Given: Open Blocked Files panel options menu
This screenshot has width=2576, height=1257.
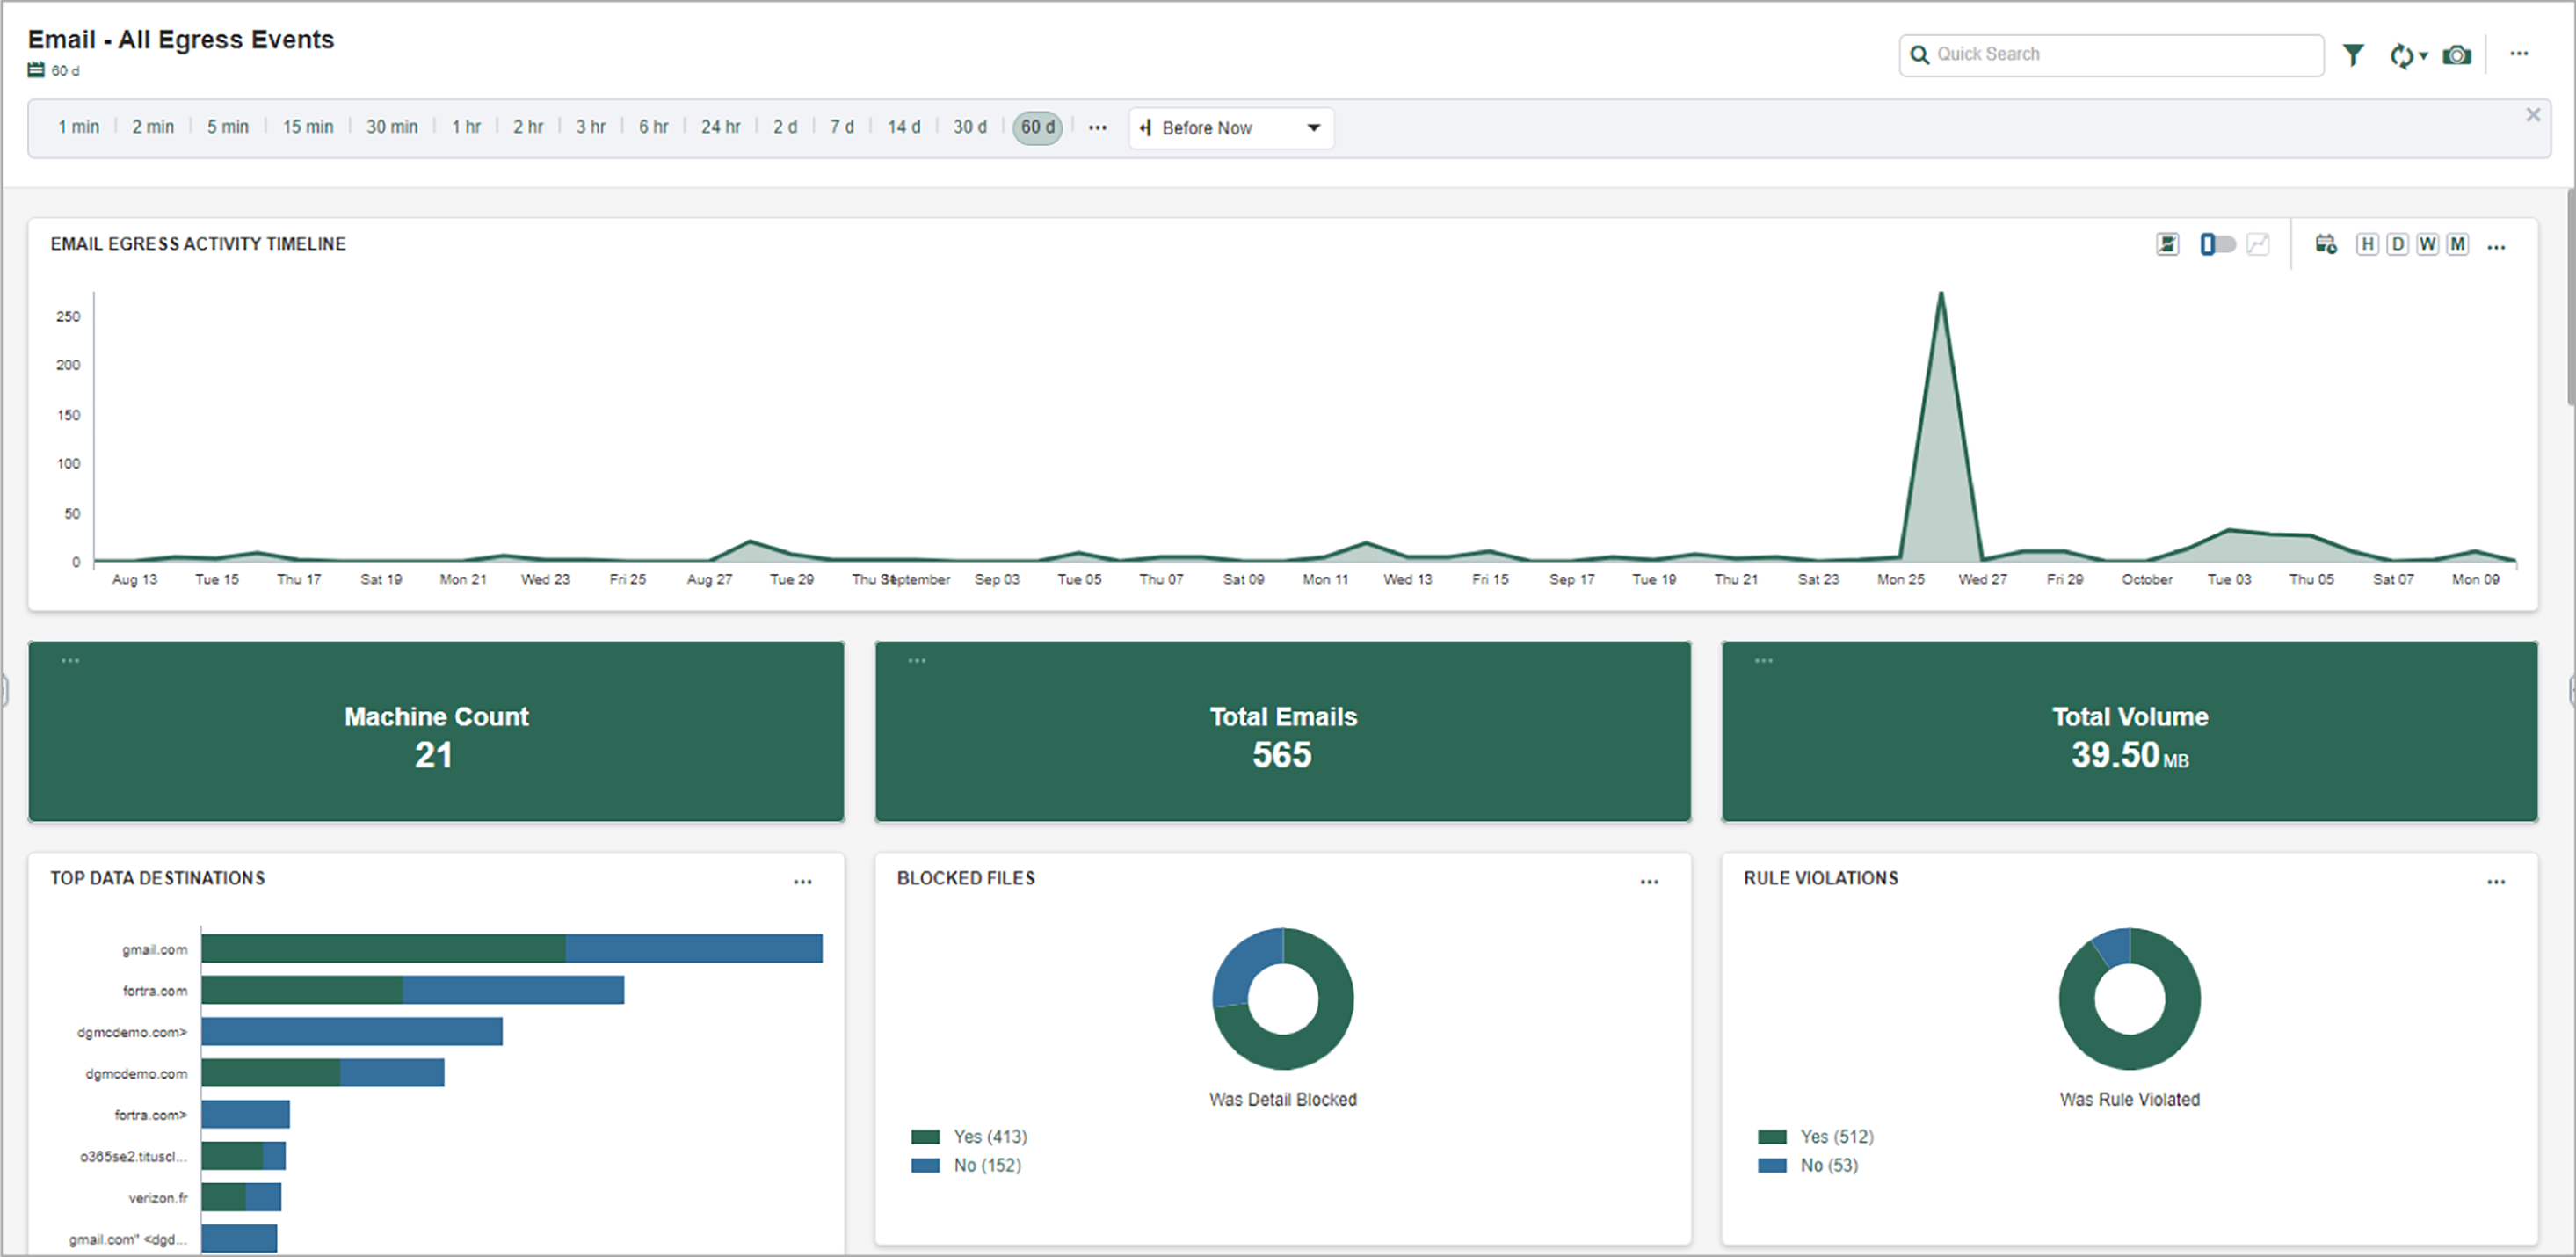Looking at the screenshot, I should click(x=1649, y=881).
